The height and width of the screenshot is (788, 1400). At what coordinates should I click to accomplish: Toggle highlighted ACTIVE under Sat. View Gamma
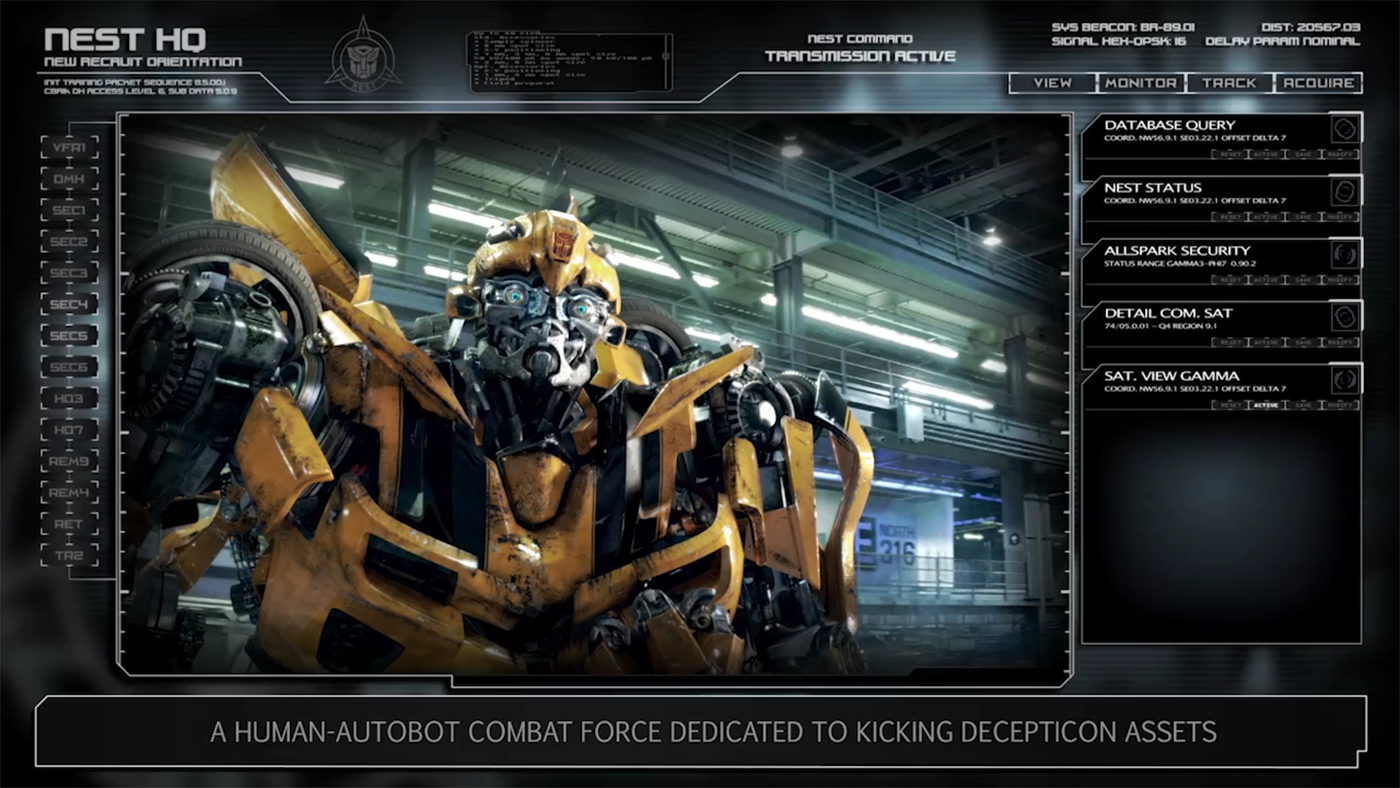(x=1266, y=405)
